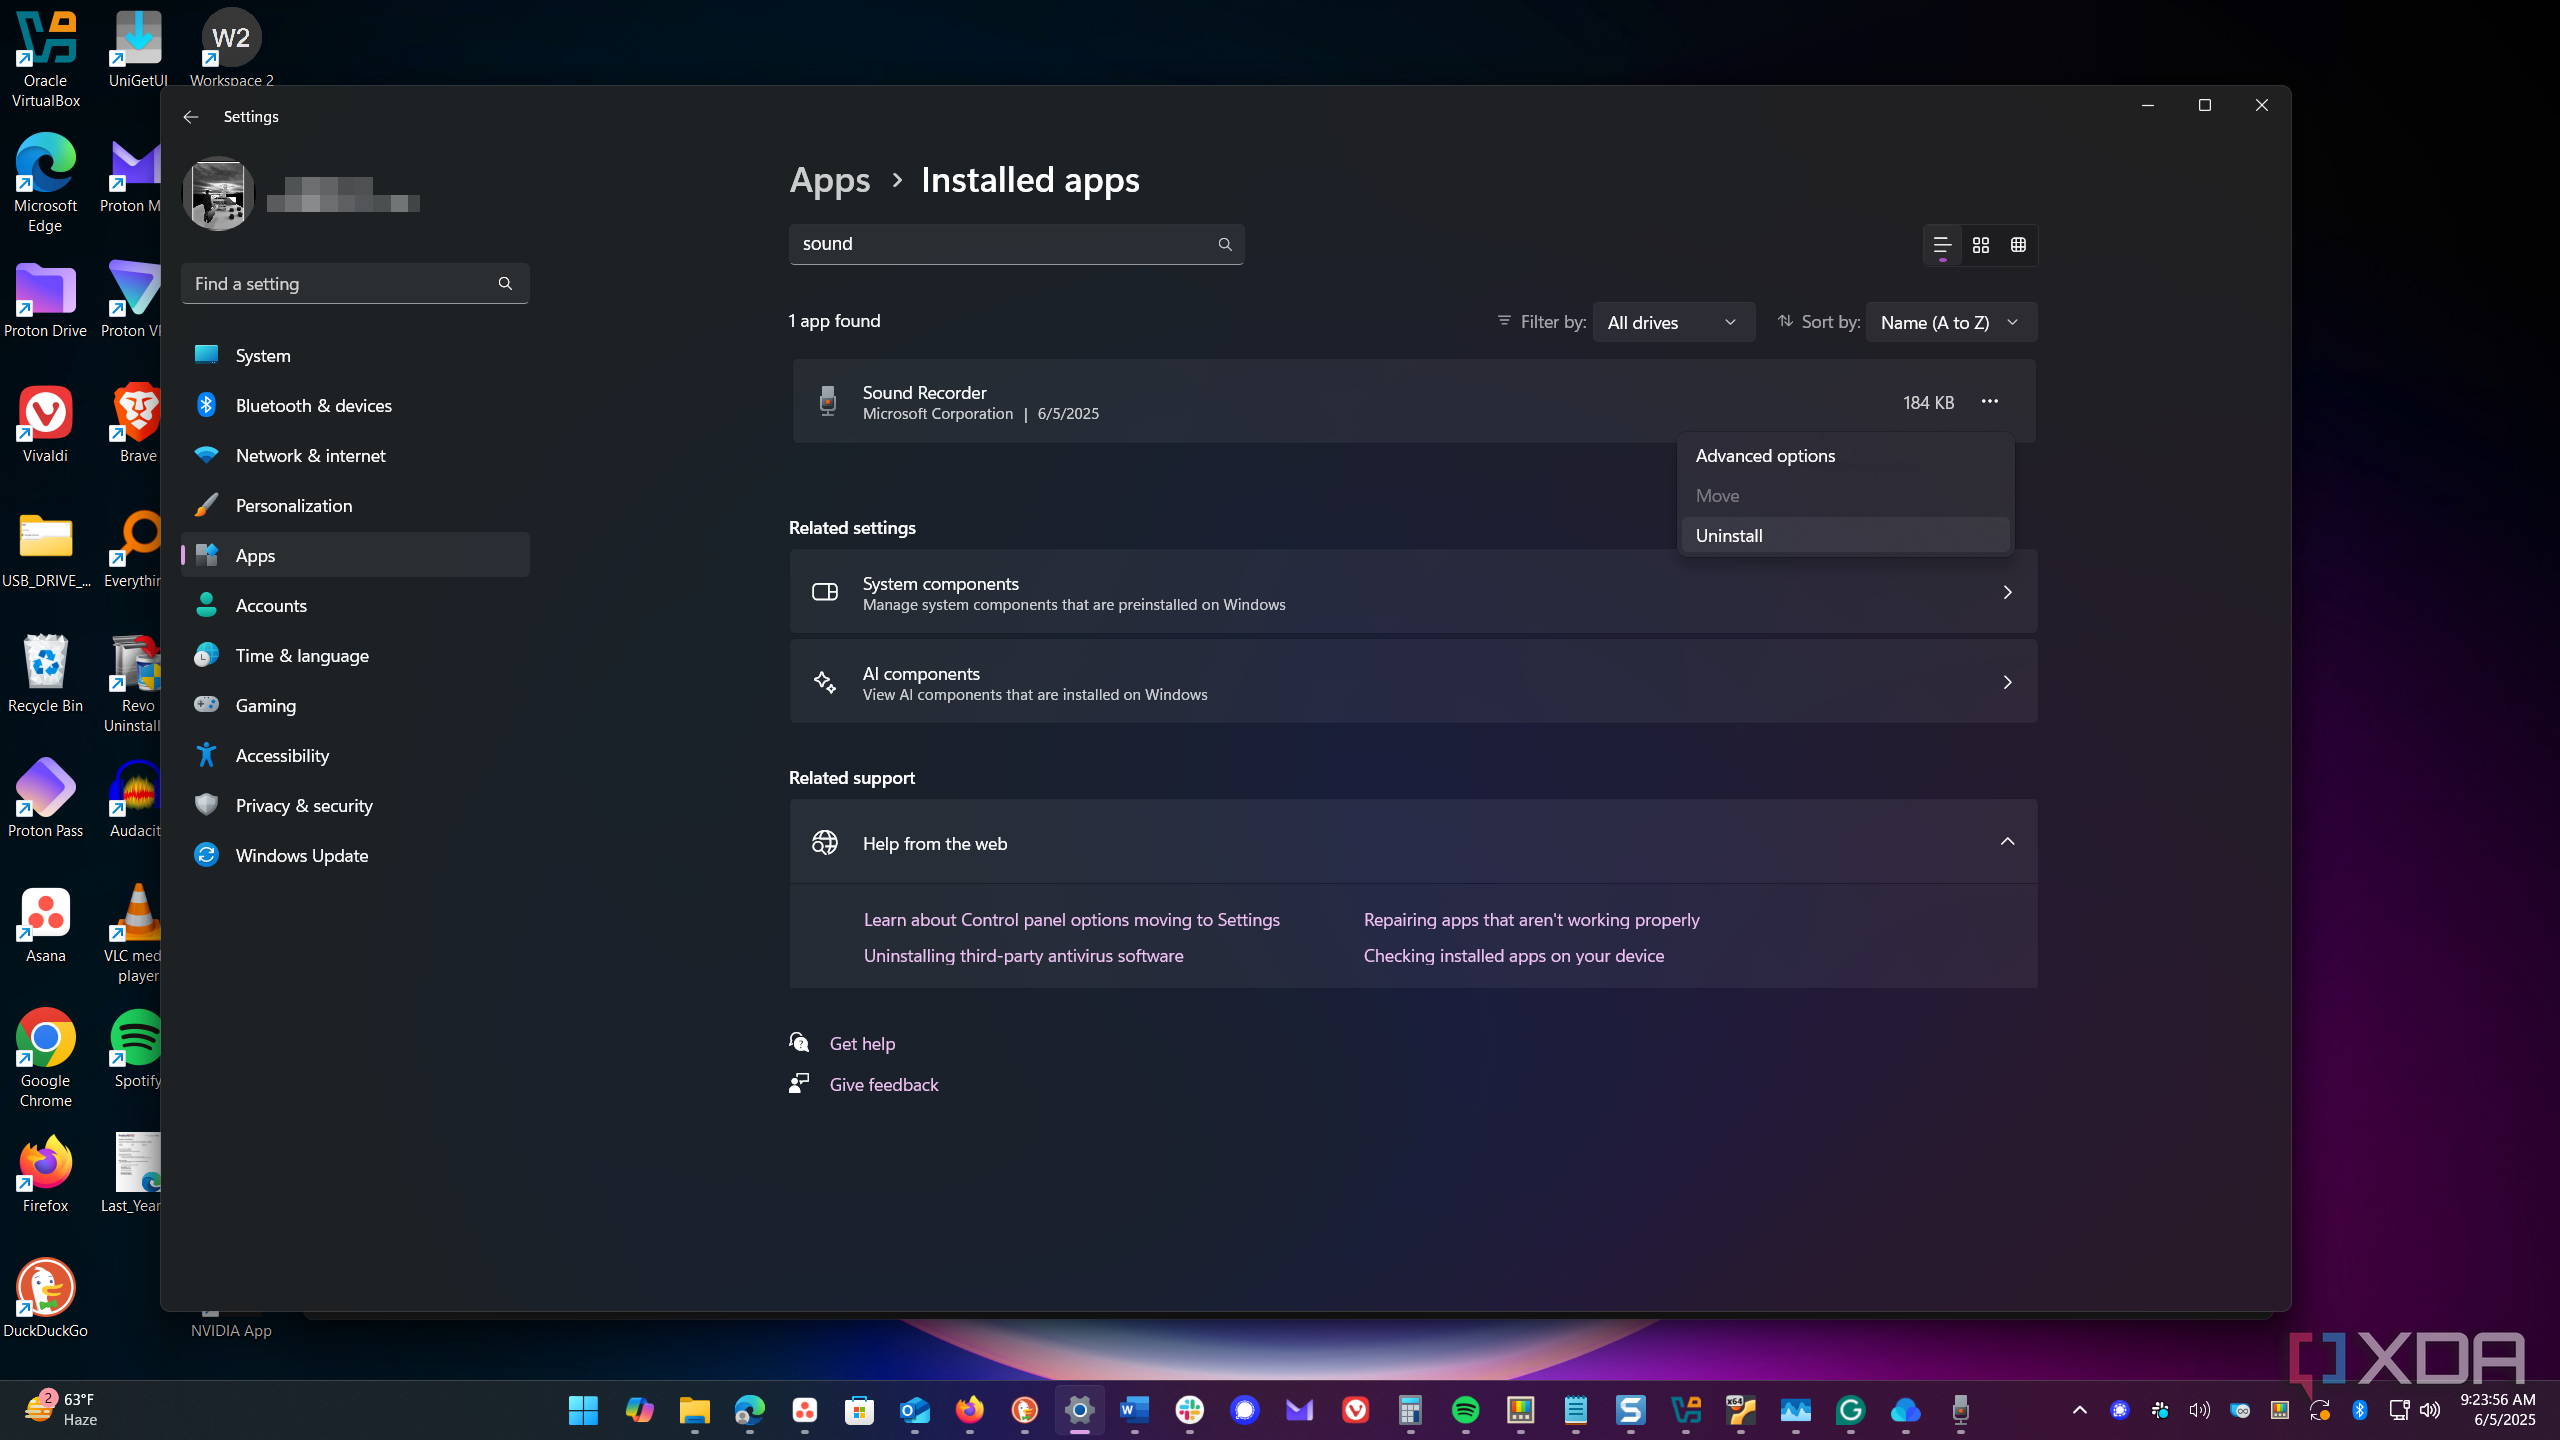
Task: Show hidden tray icons chevron
Action: 2079,1410
